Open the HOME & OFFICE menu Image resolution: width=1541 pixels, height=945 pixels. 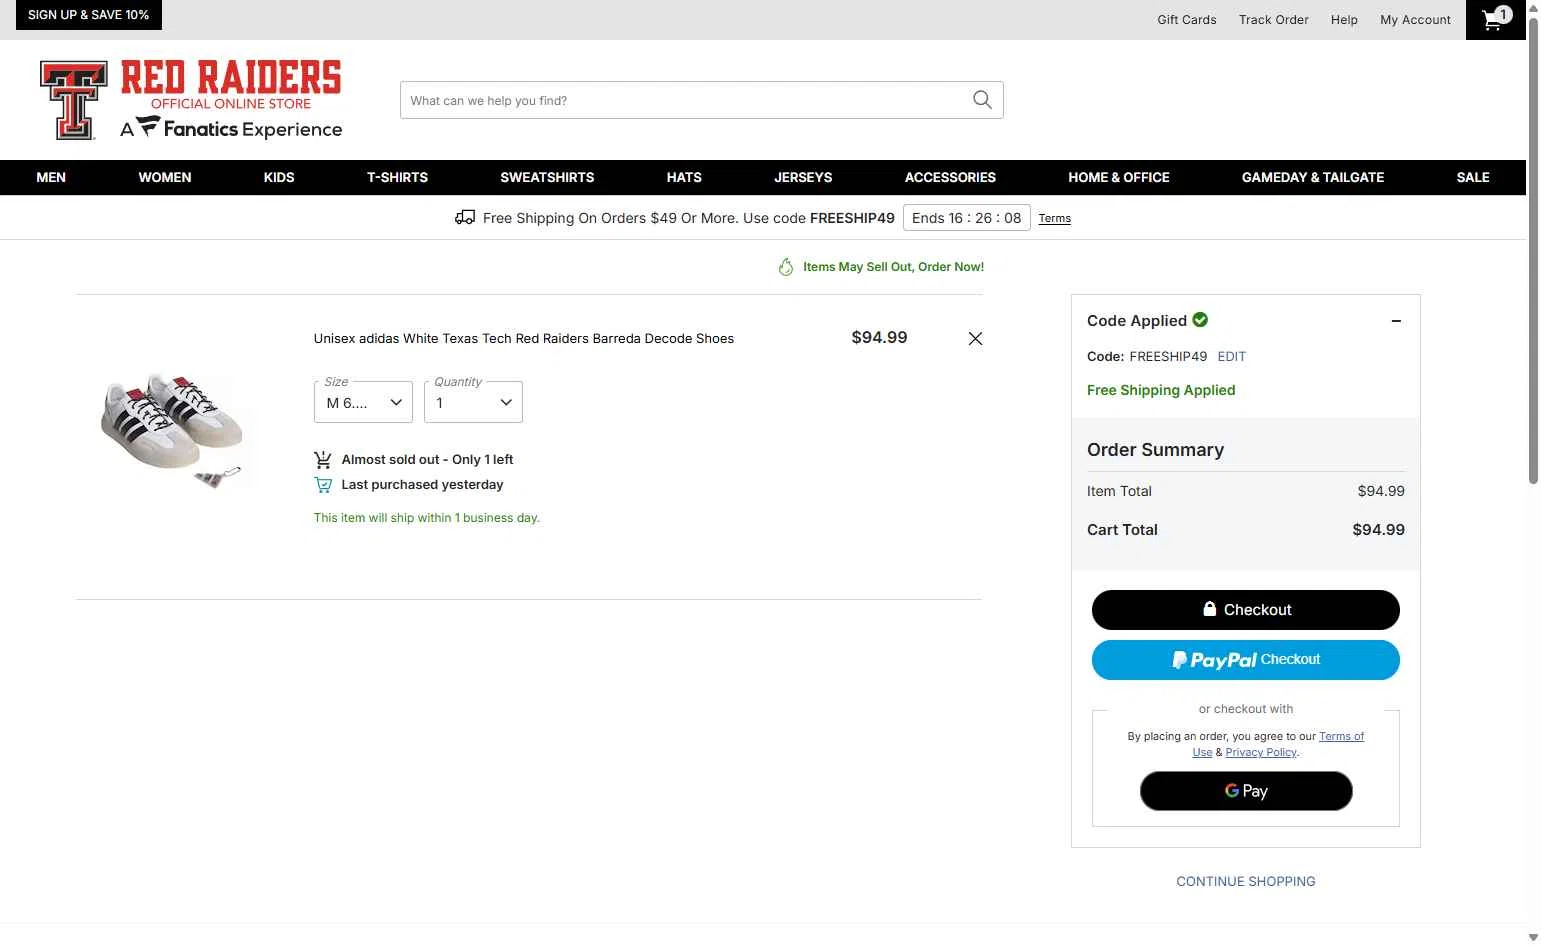pos(1119,177)
